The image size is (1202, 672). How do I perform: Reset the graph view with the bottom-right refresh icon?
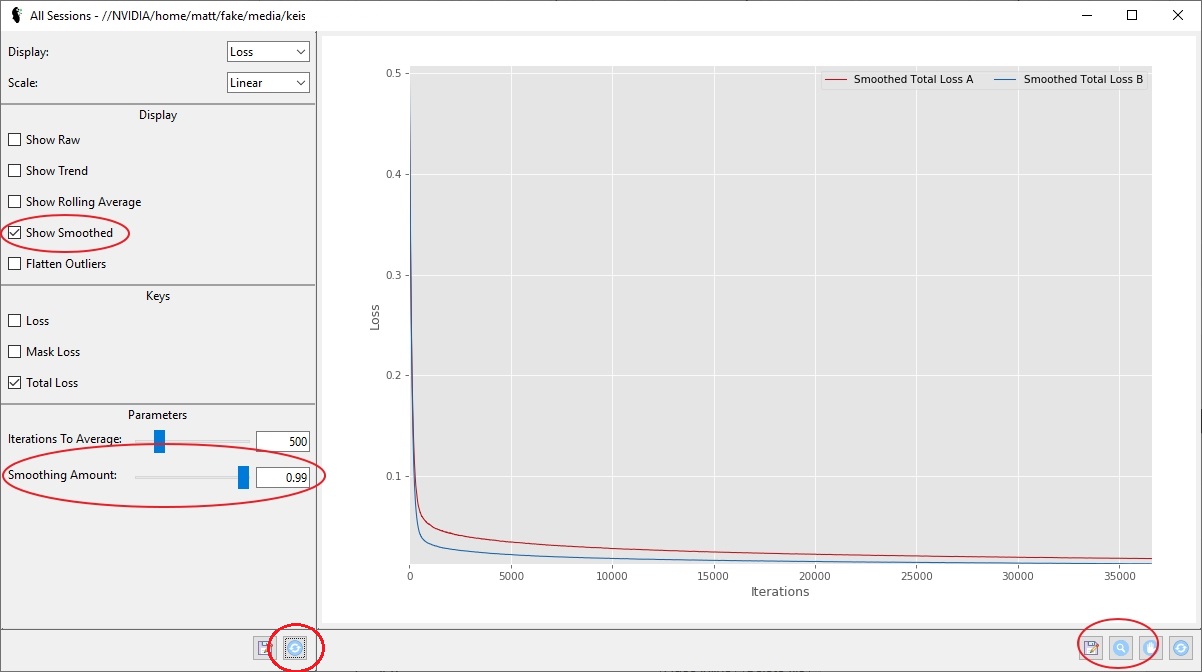[1180, 648]
